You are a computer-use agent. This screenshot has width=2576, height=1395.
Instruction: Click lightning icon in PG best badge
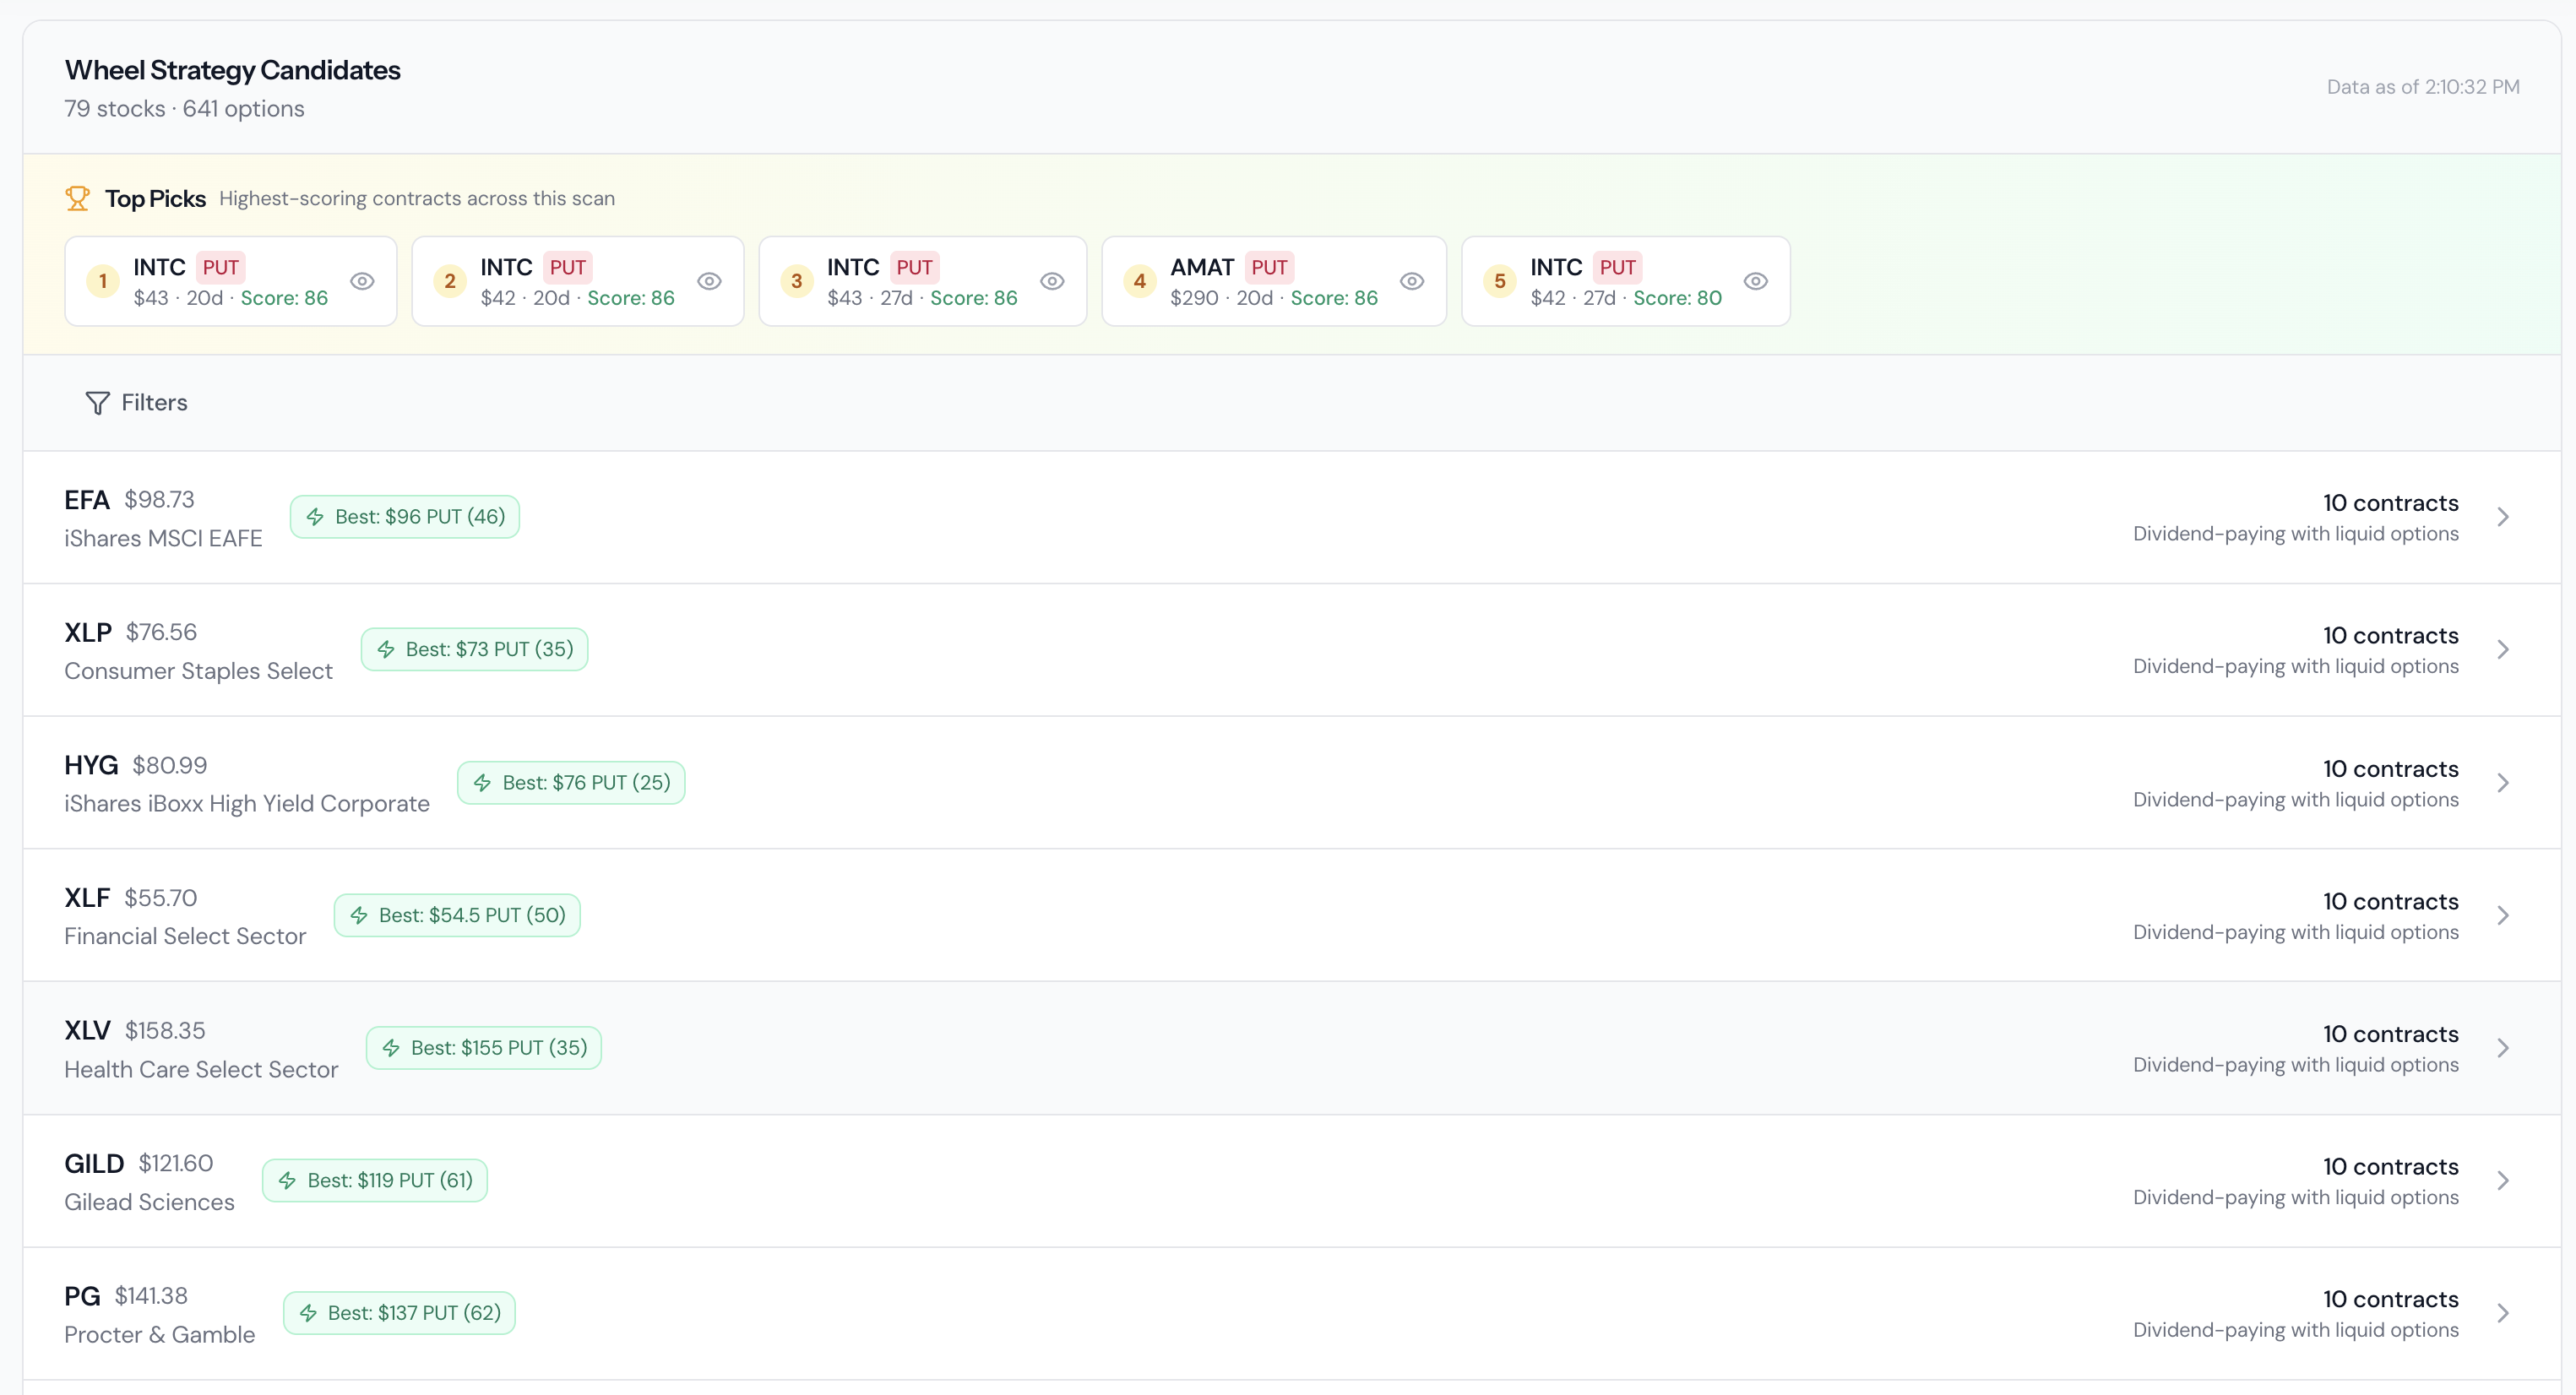coord(308,1313)
